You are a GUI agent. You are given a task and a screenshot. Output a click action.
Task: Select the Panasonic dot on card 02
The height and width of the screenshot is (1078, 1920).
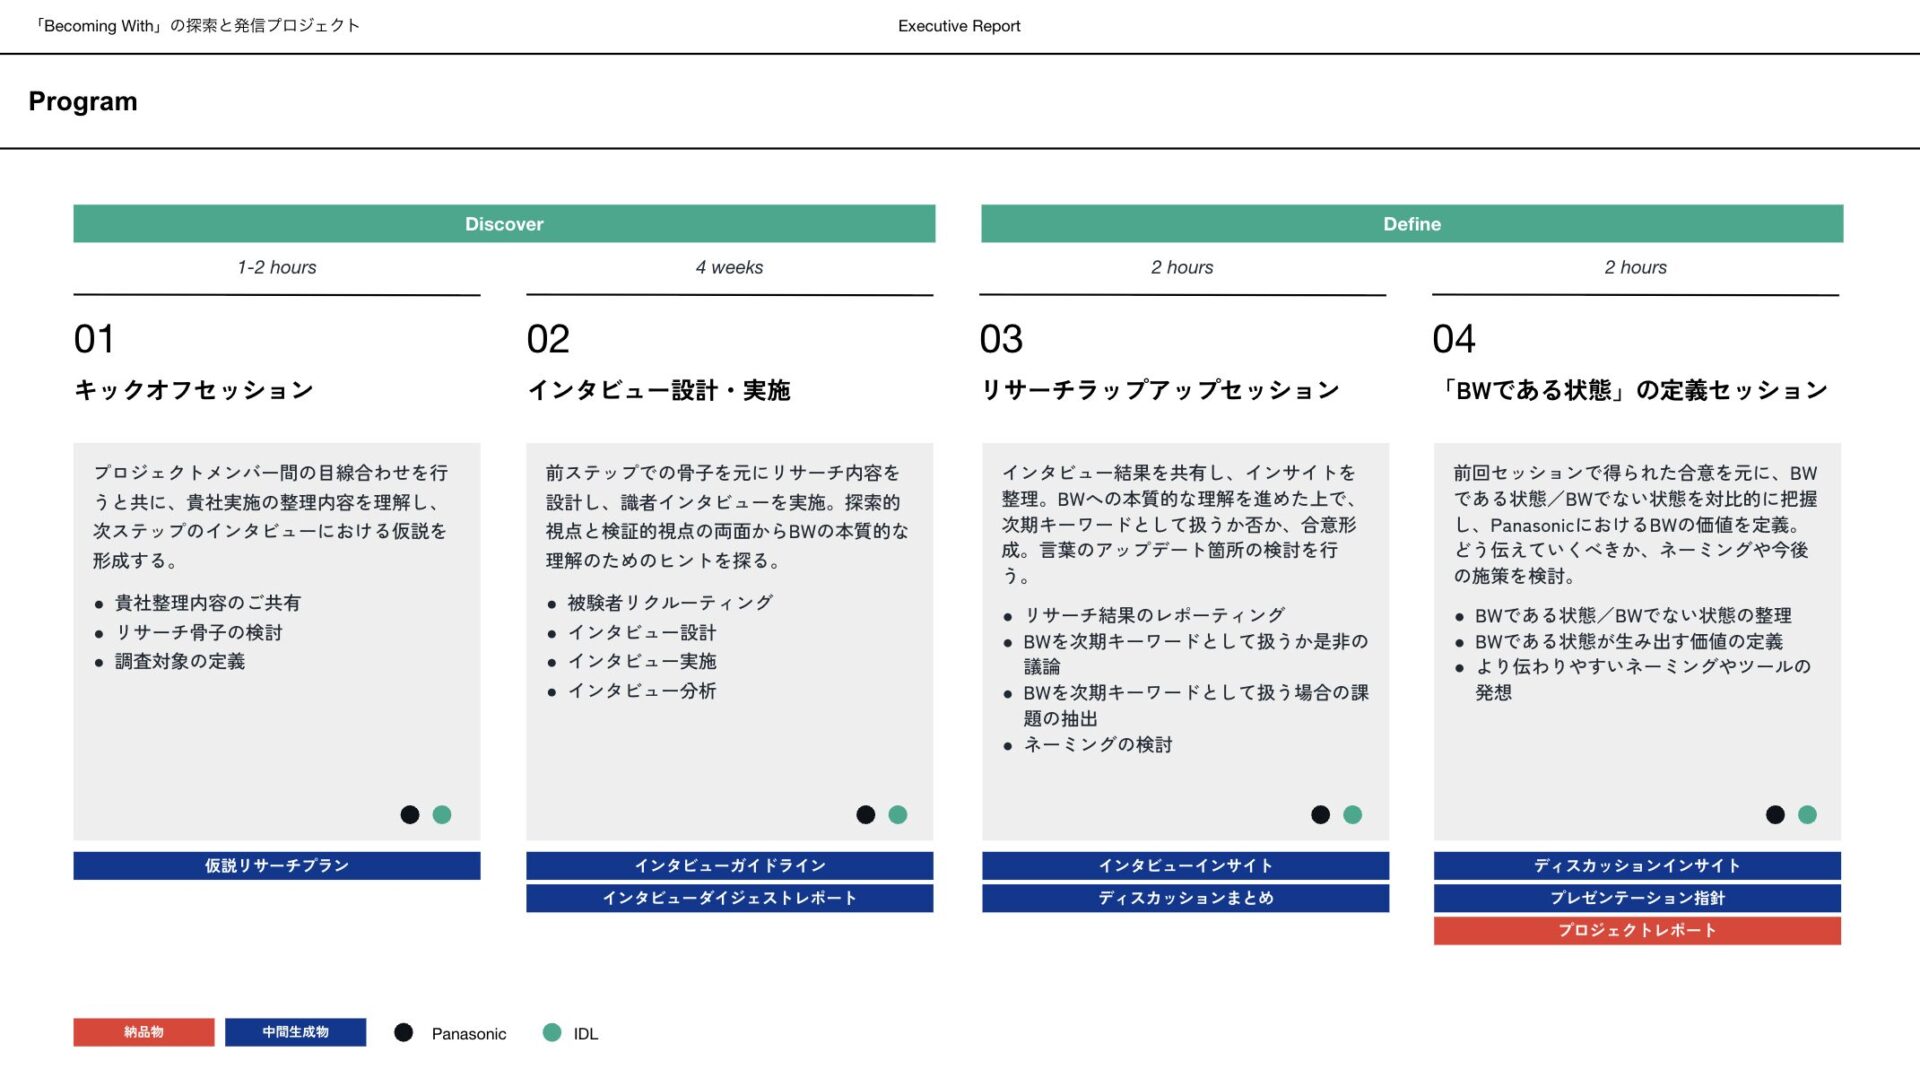pos(864,815)
